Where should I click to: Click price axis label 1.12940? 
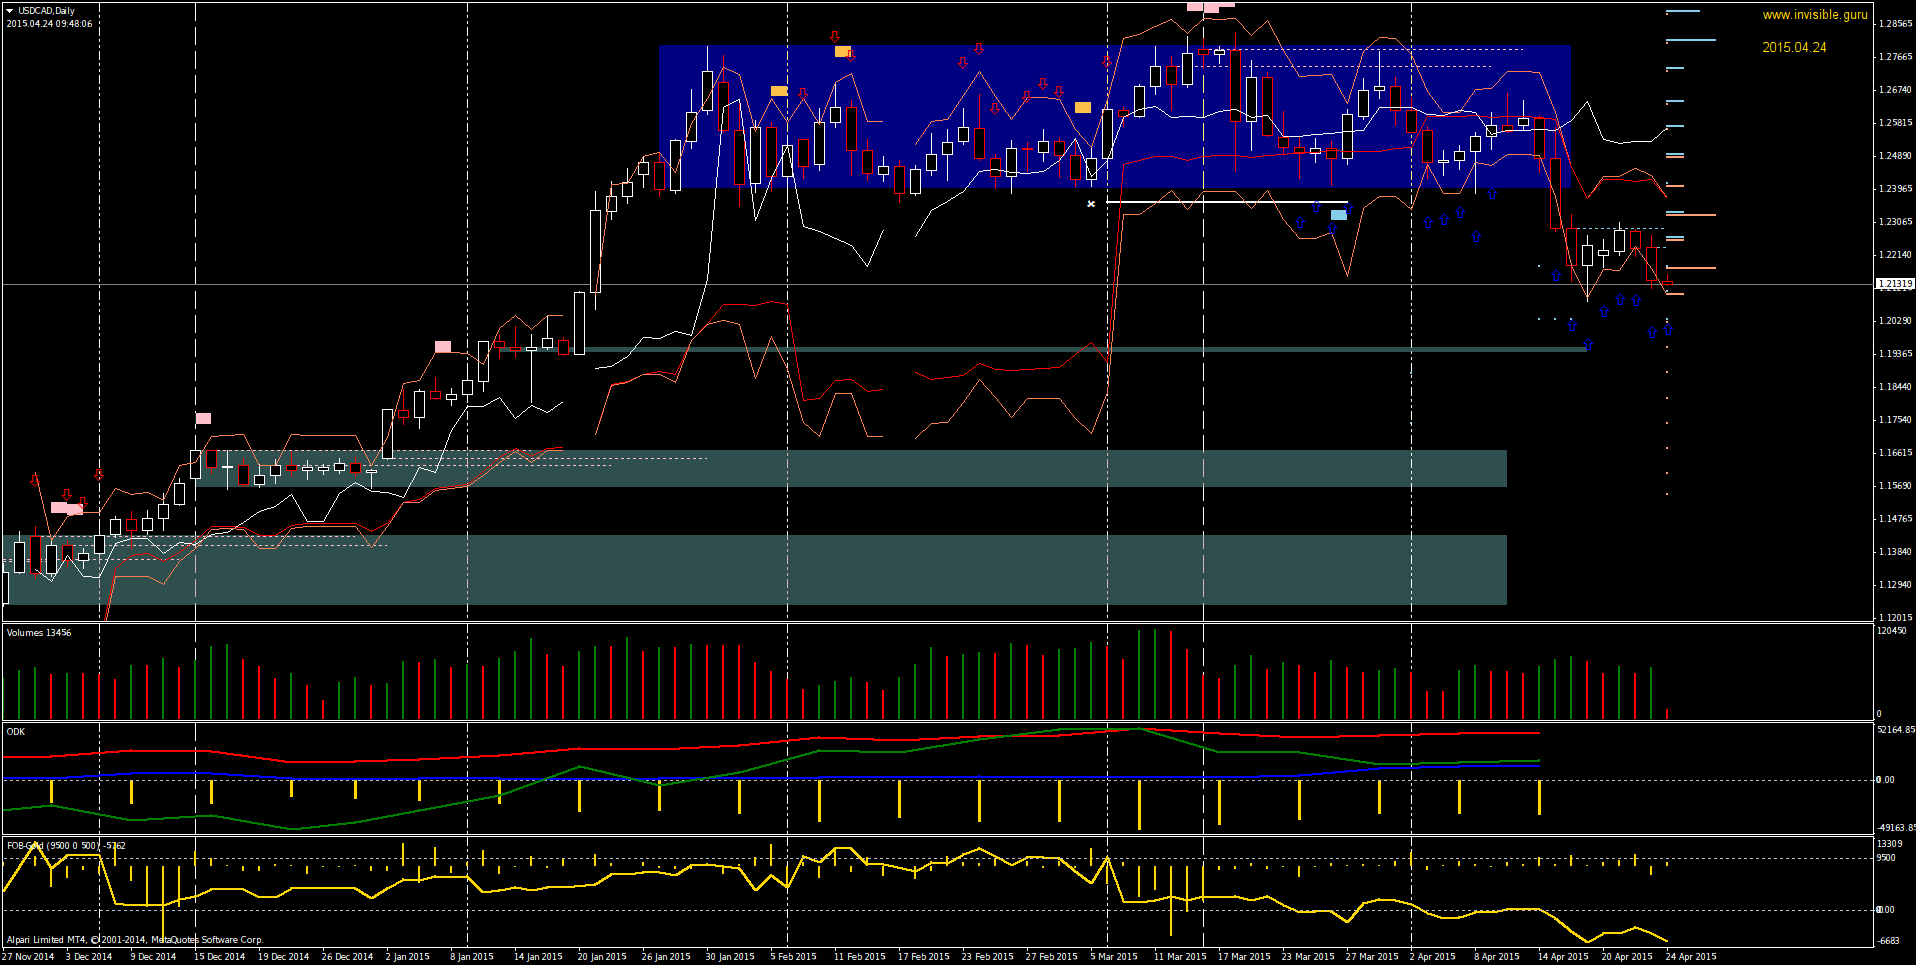[1896, 585]
